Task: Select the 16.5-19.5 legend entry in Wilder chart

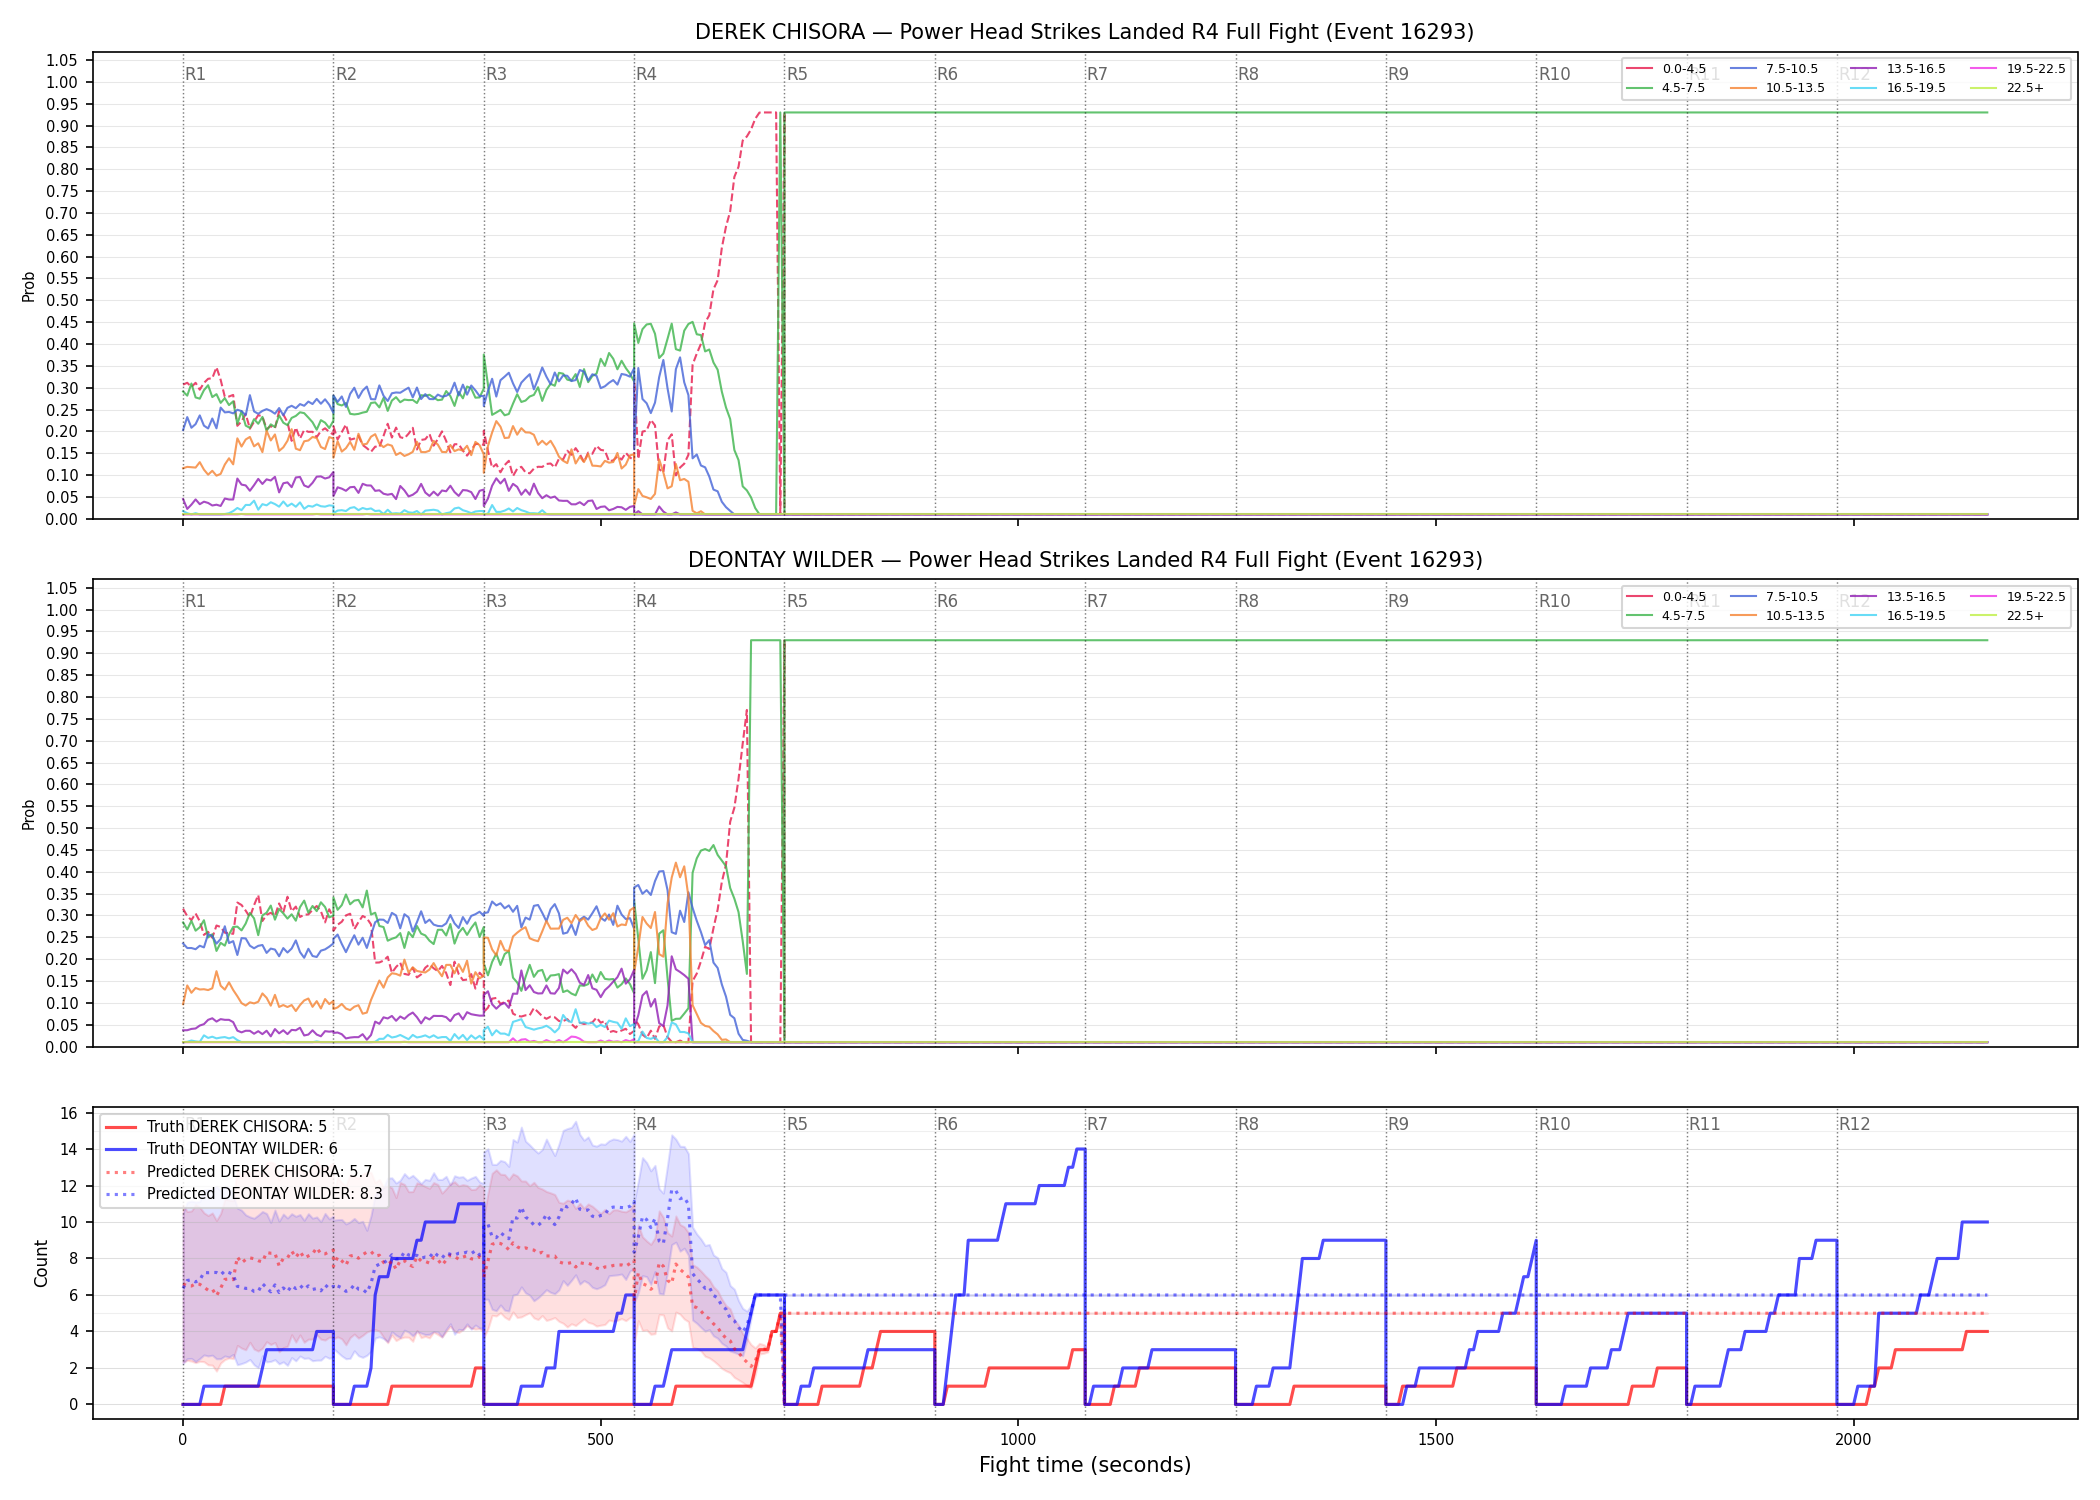Action: 1898,616
